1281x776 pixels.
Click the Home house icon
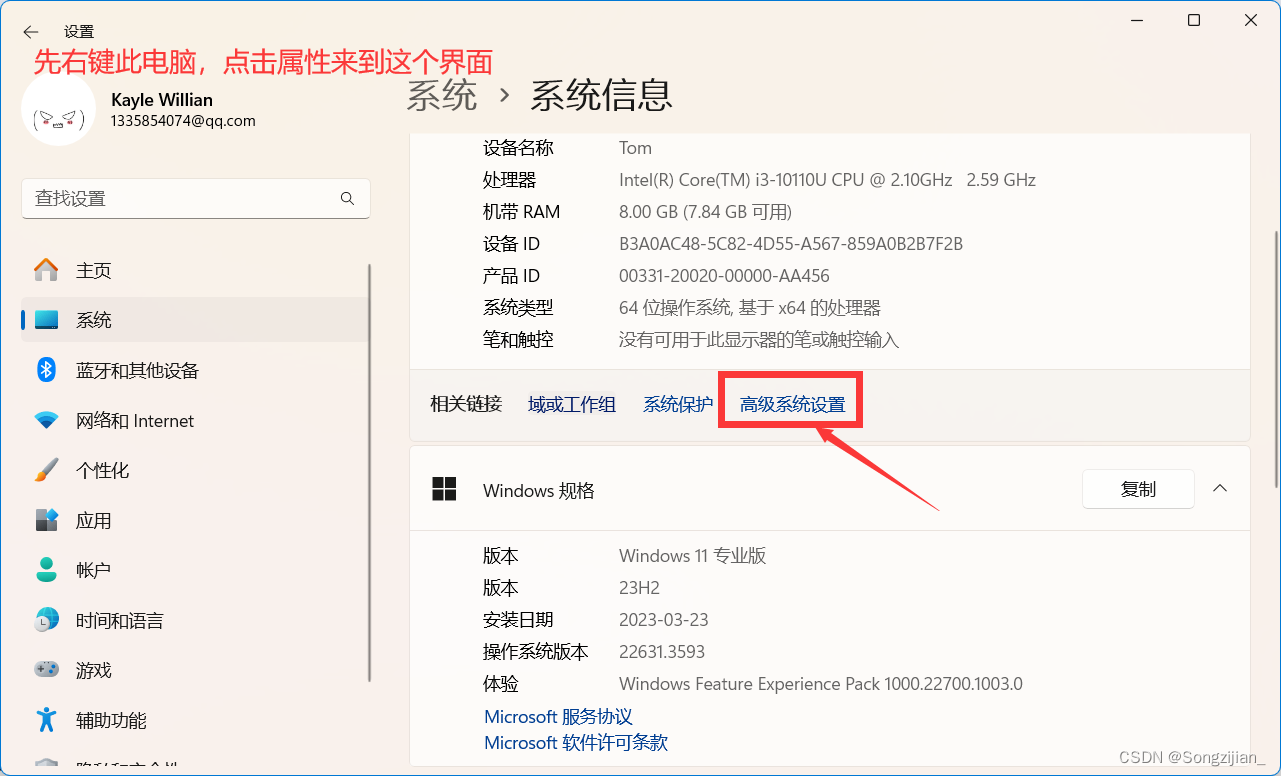[46, 270]
